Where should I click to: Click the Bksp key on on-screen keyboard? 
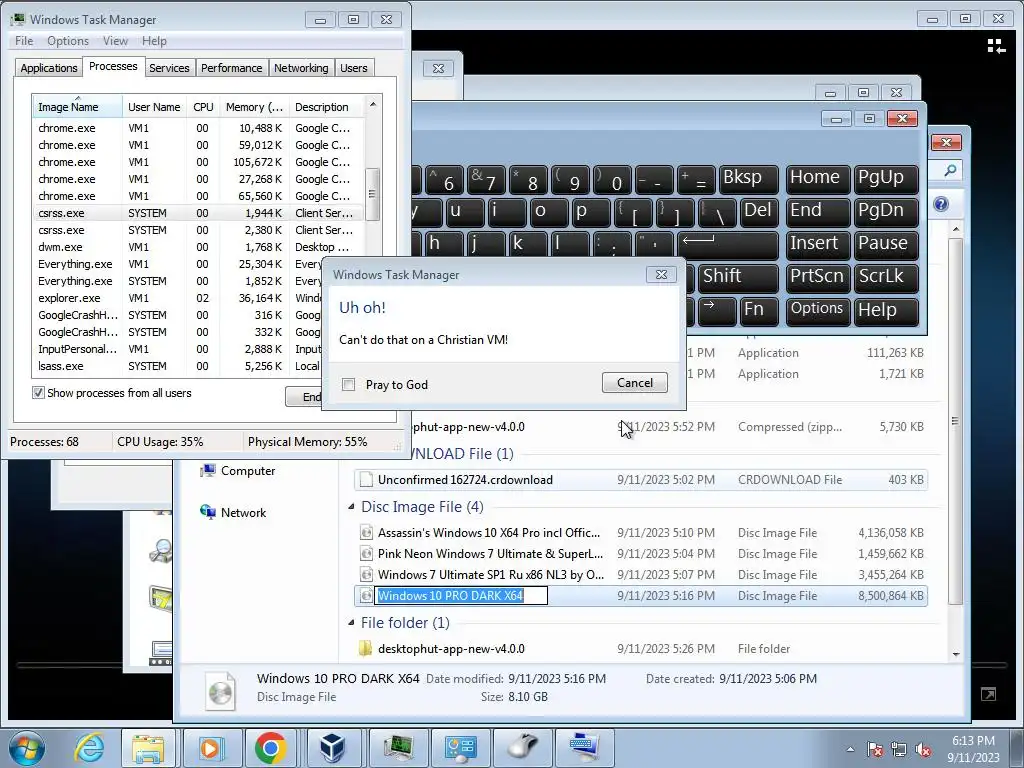748,178
